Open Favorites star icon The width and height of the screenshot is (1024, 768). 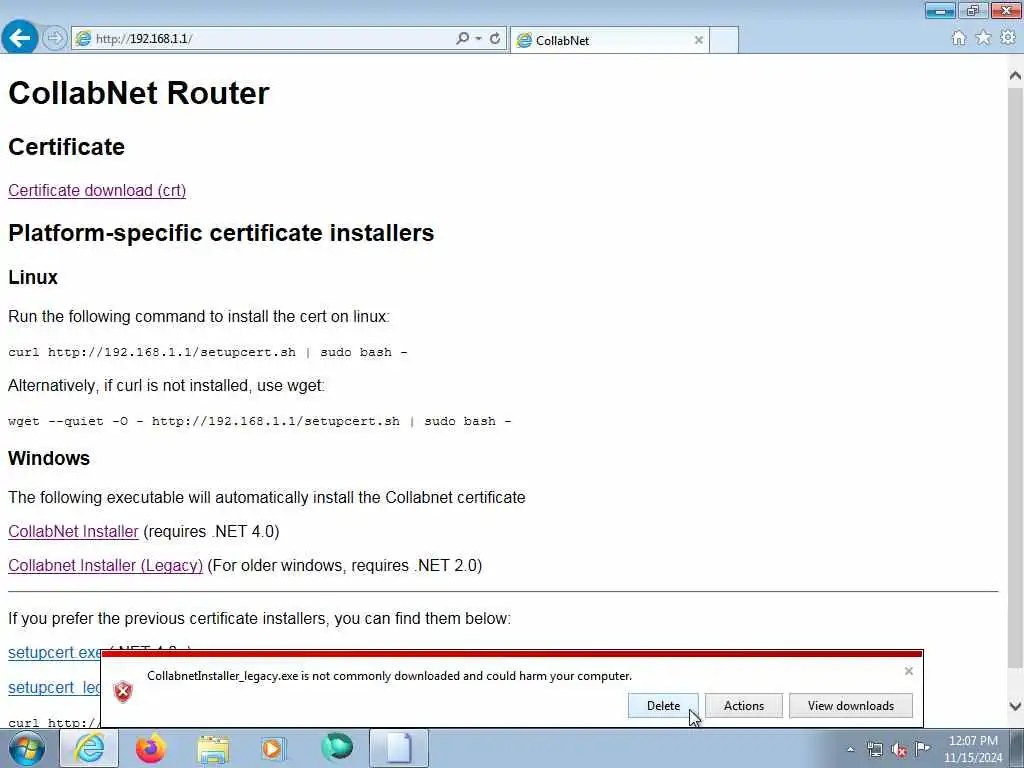pyautogui.click(x=983, y=38)
